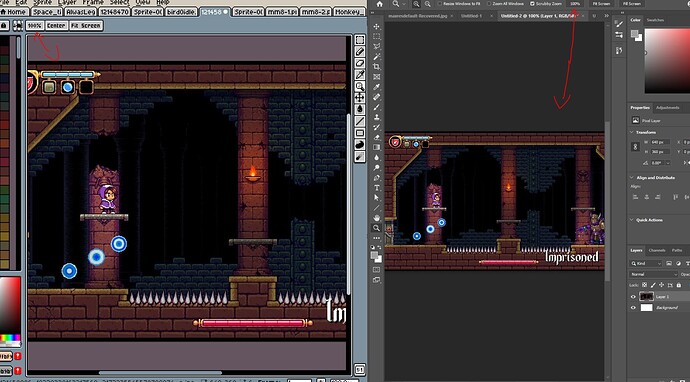Screen dimensions: 690x382
Task: Select Aseprite's Rectangle shape tool
Action: coord(360,132)
